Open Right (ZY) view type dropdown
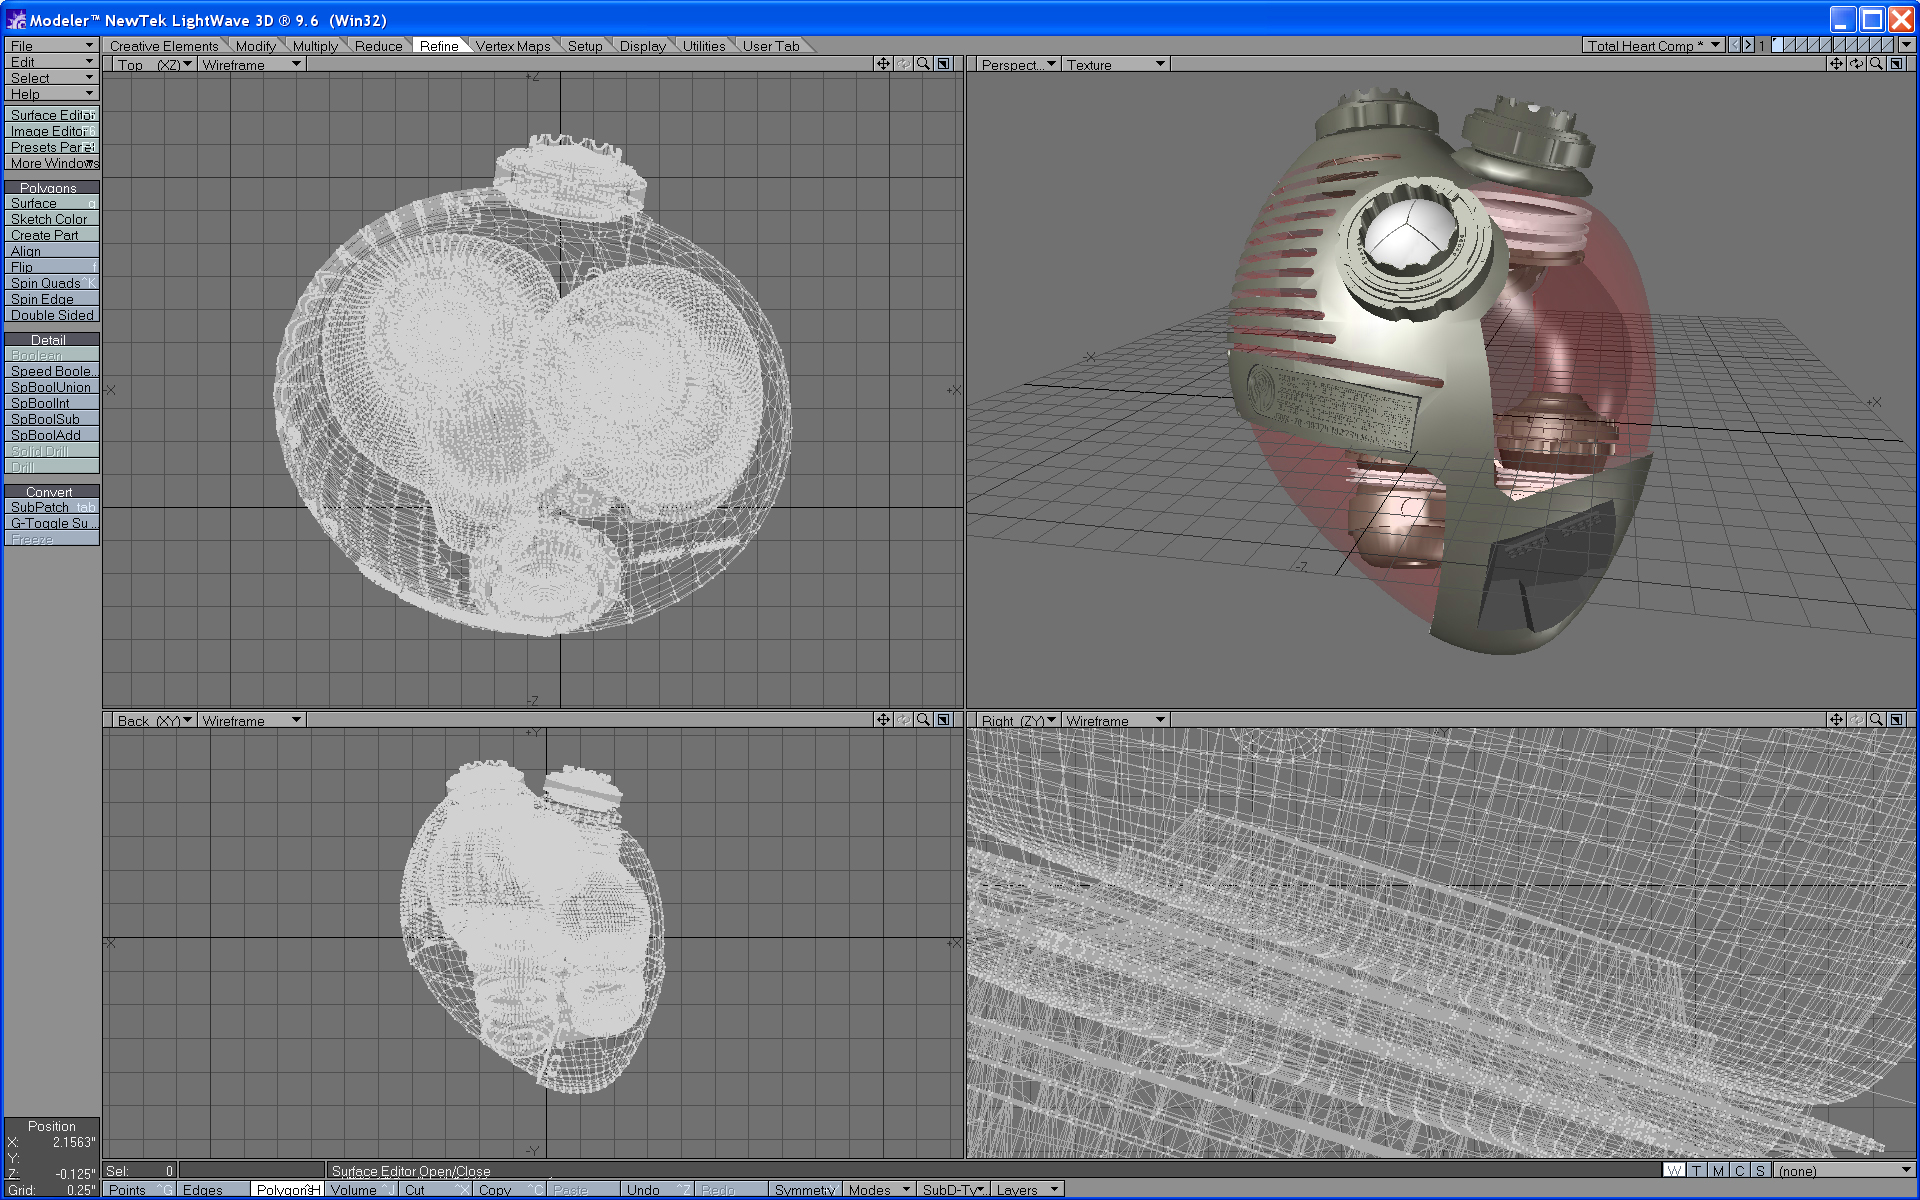 (x=1017, y=720)
